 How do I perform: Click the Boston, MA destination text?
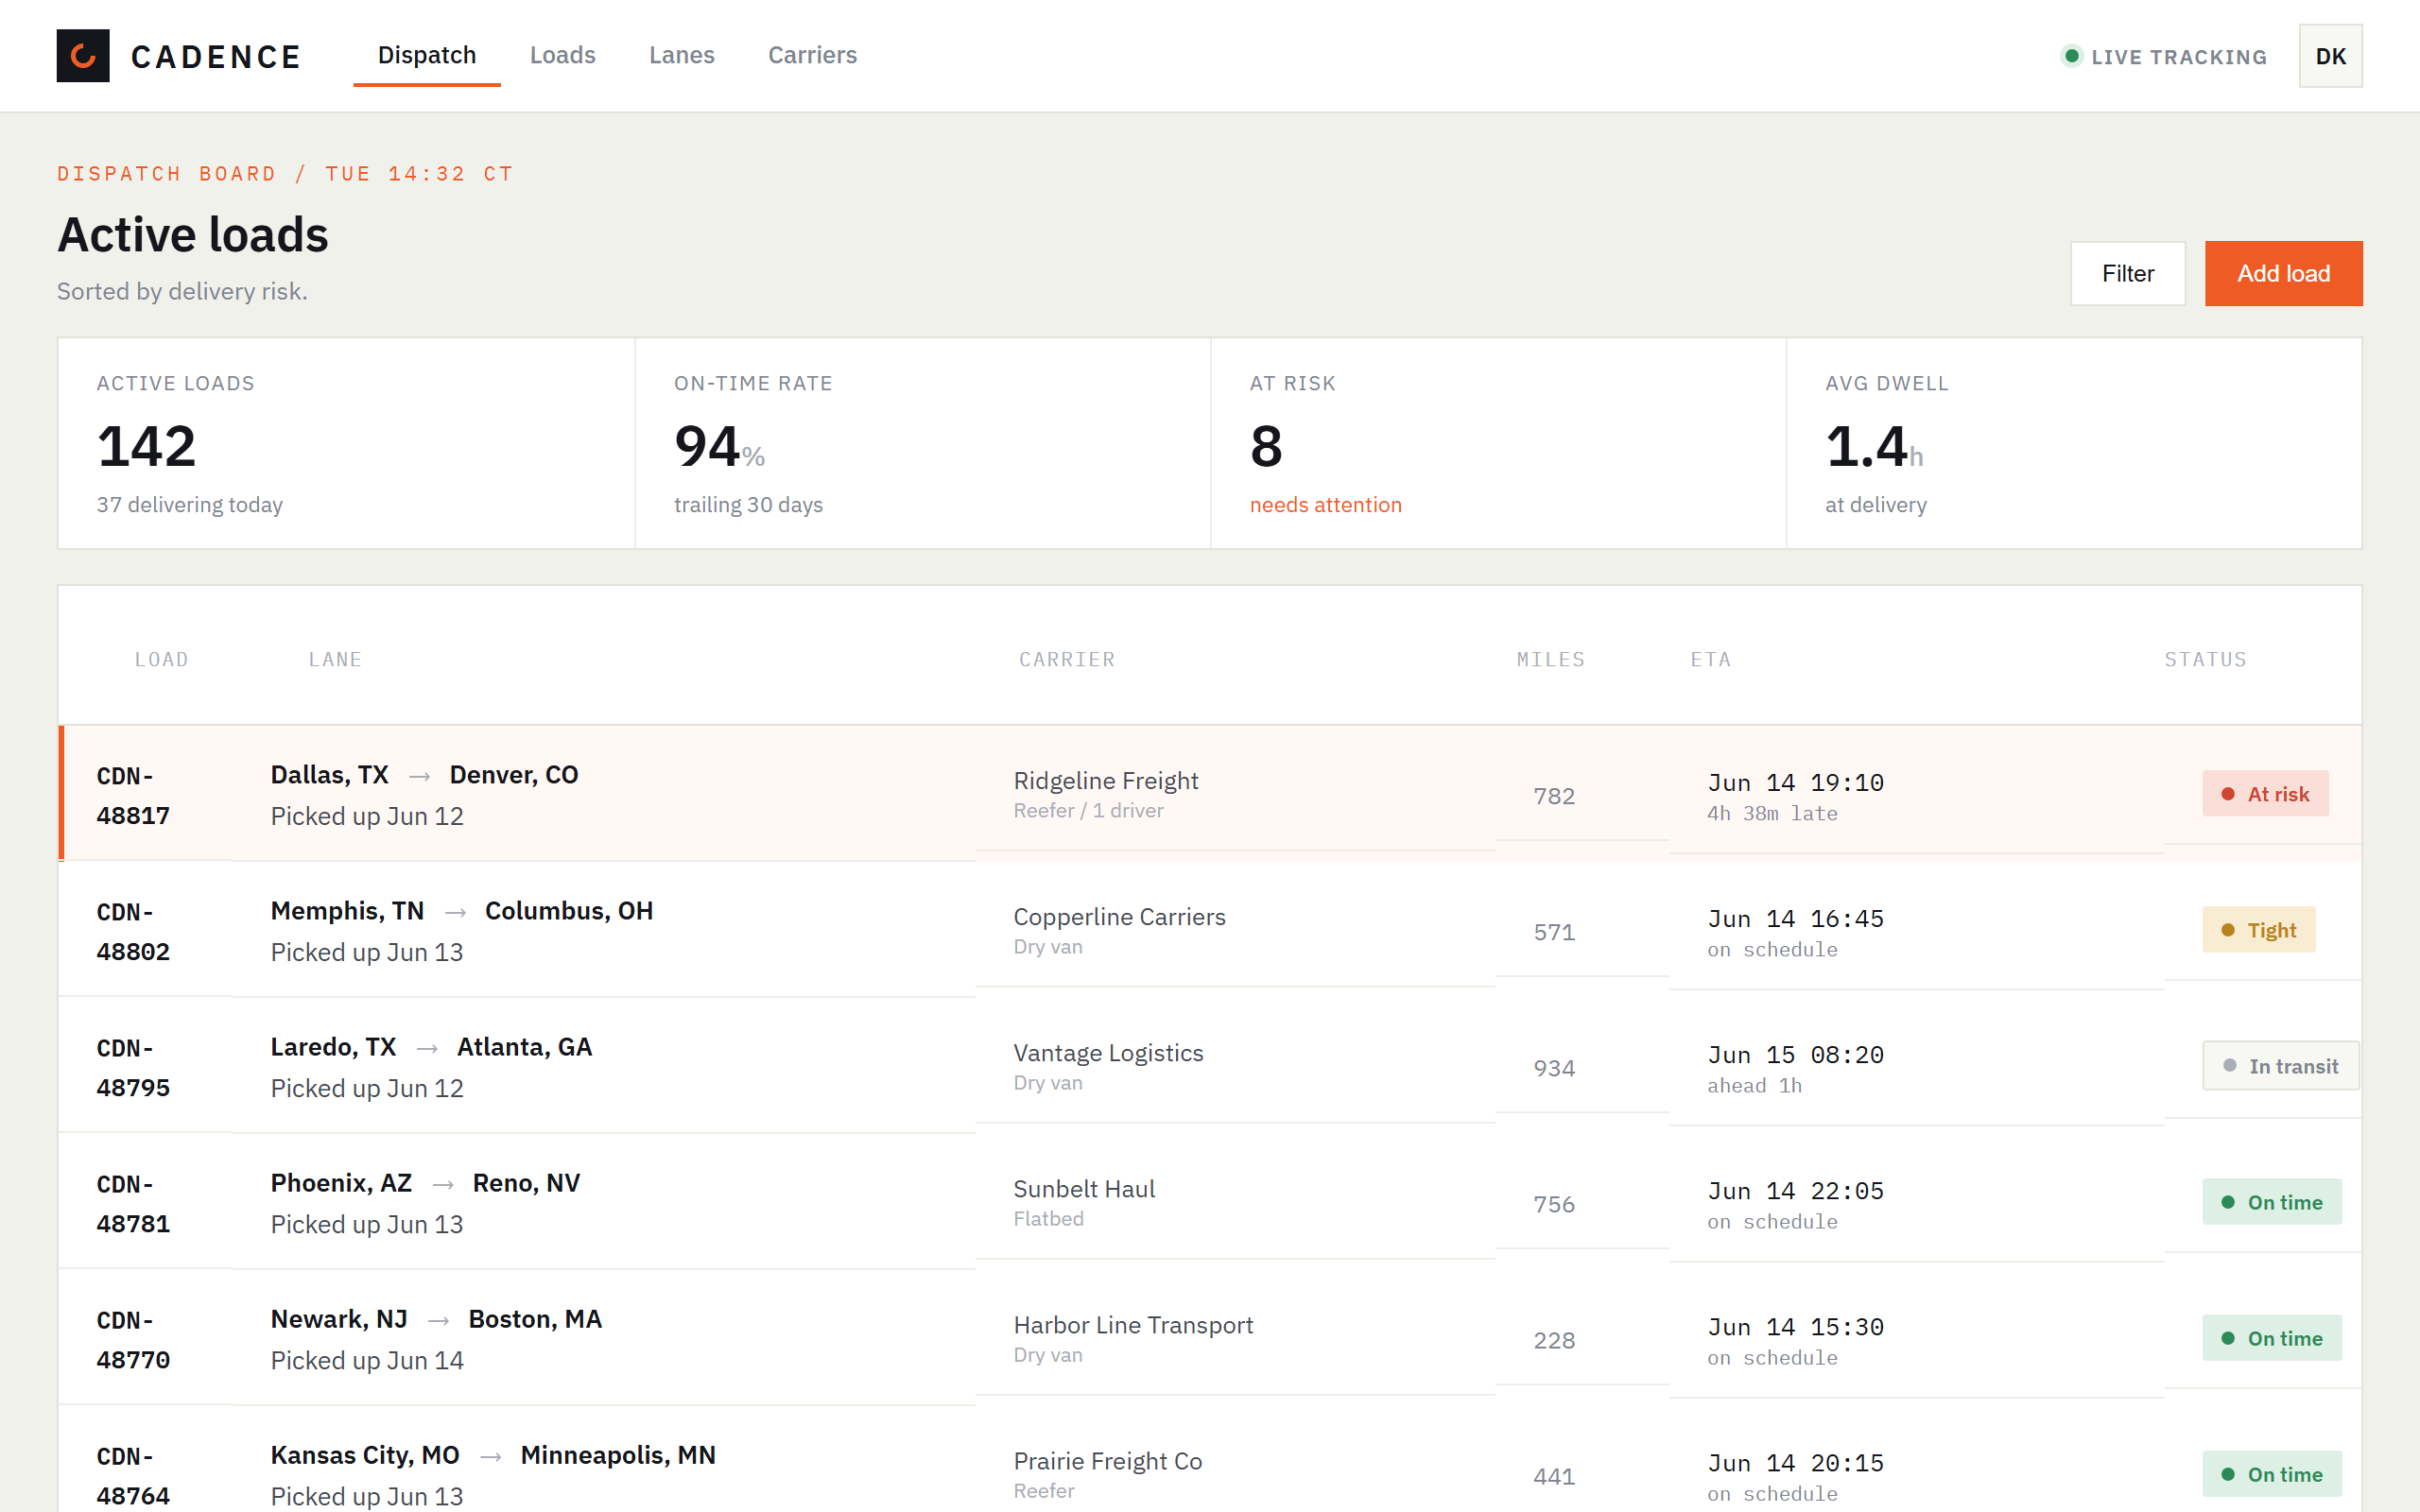tap(535, 1319)
